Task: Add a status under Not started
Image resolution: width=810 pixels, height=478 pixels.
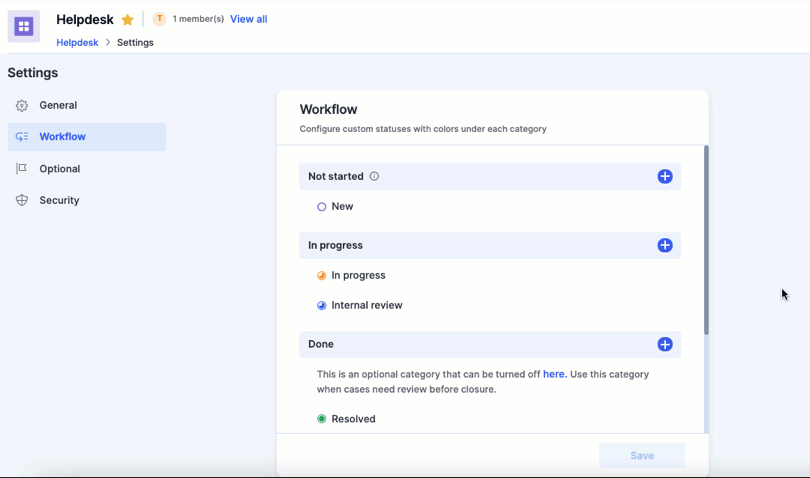Action: pyautogui.click(x=665, y=176)
